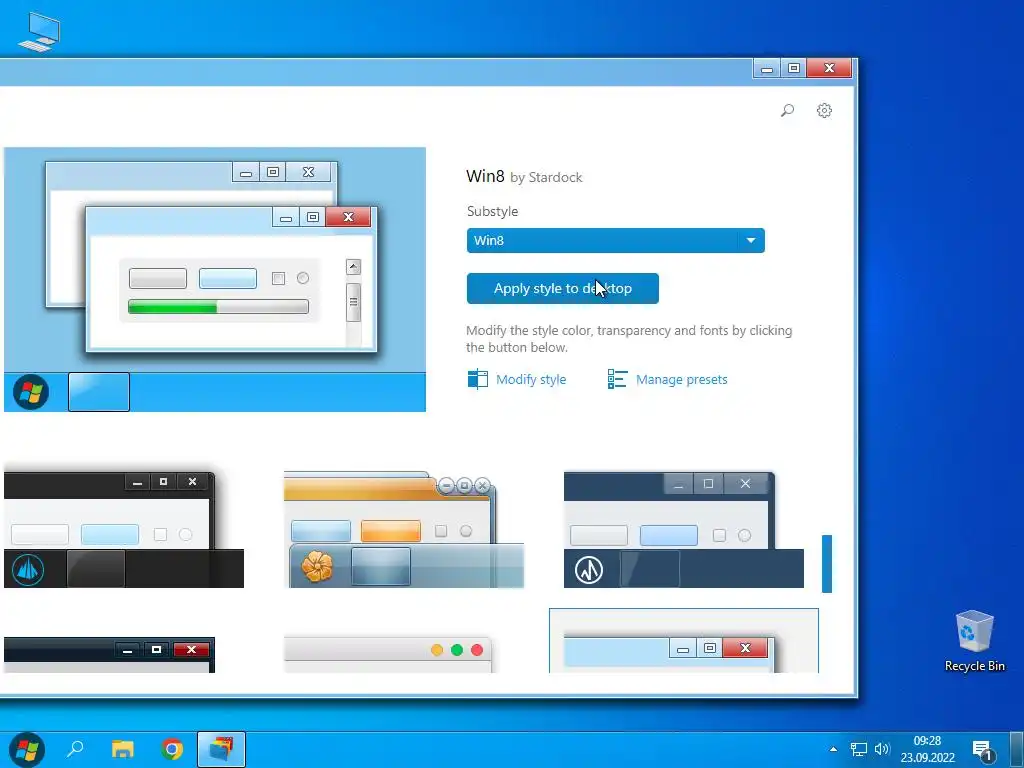Viewport: 1024px width, 768px height.
Task: Select the navy blue flat style thumbnail
Action: pos(684,530)
